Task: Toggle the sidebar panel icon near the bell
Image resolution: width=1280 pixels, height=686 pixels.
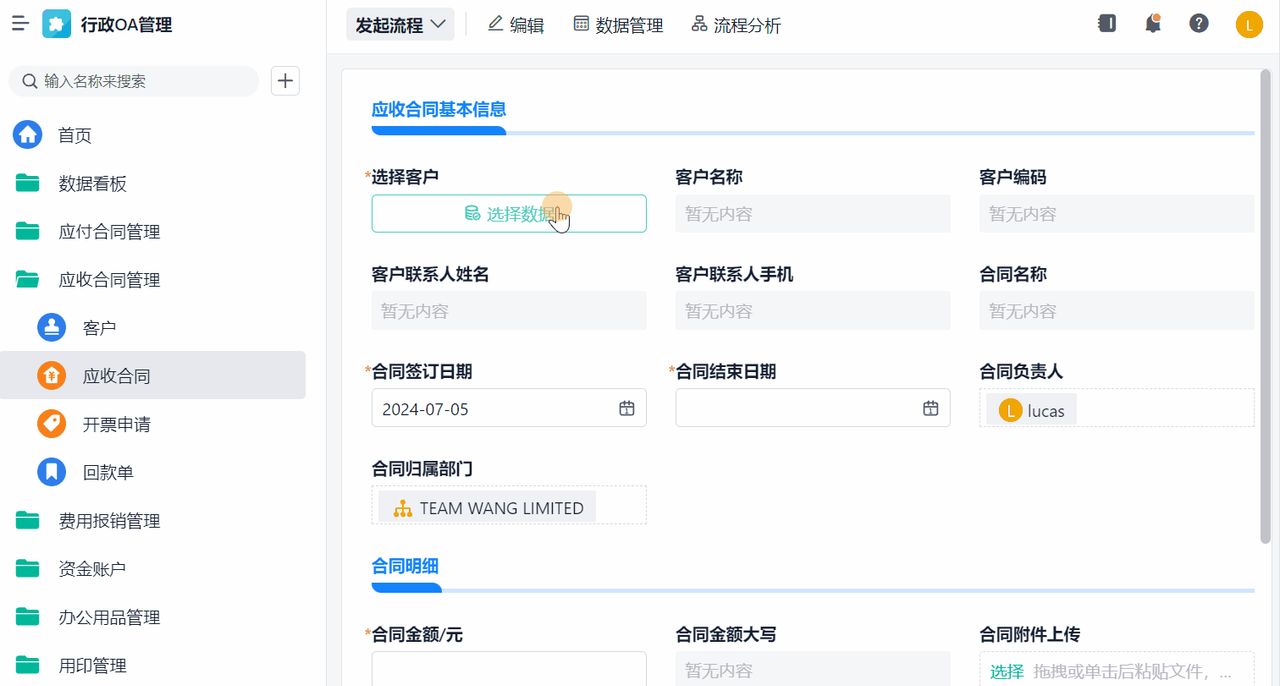Action: point(1106,23)
